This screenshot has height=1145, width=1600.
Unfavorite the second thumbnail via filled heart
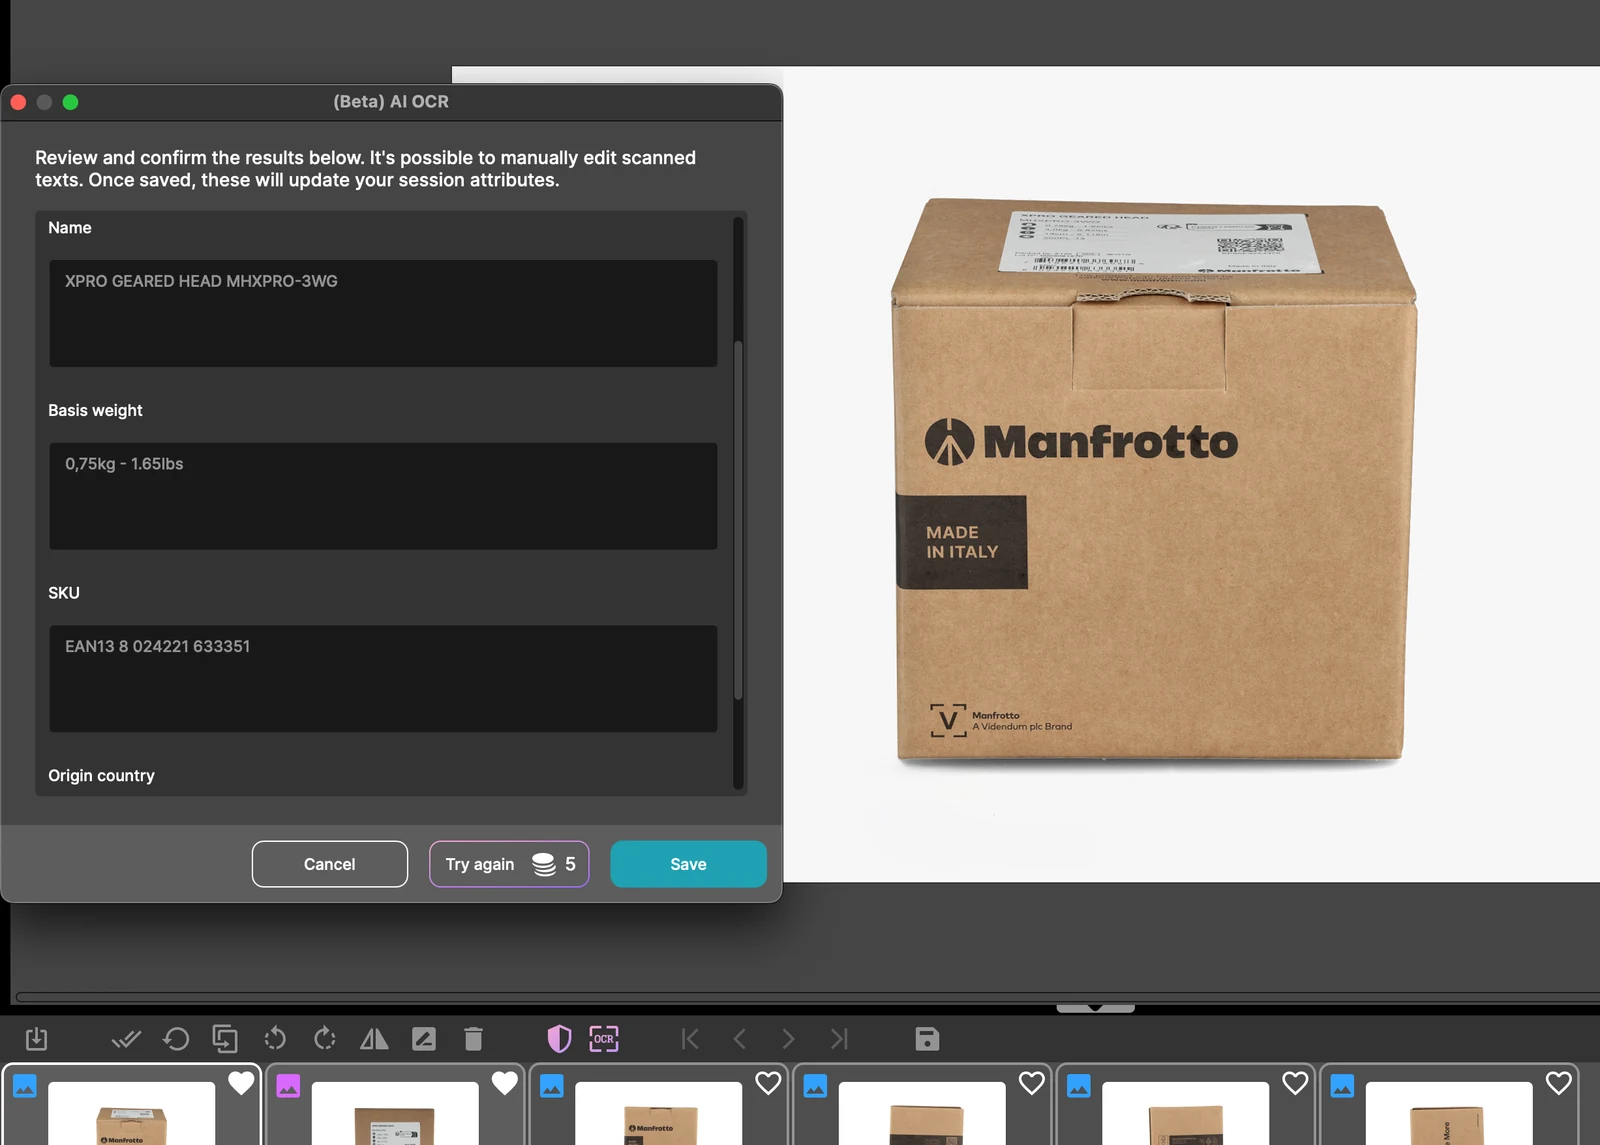(505, 1083)
